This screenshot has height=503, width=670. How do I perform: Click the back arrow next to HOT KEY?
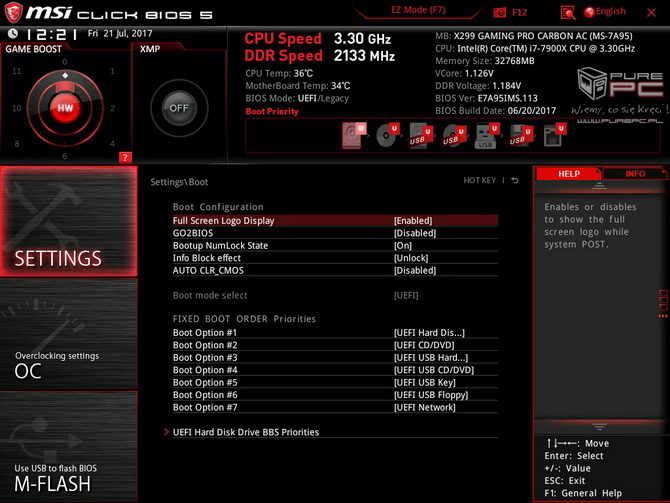pos(515,180)
